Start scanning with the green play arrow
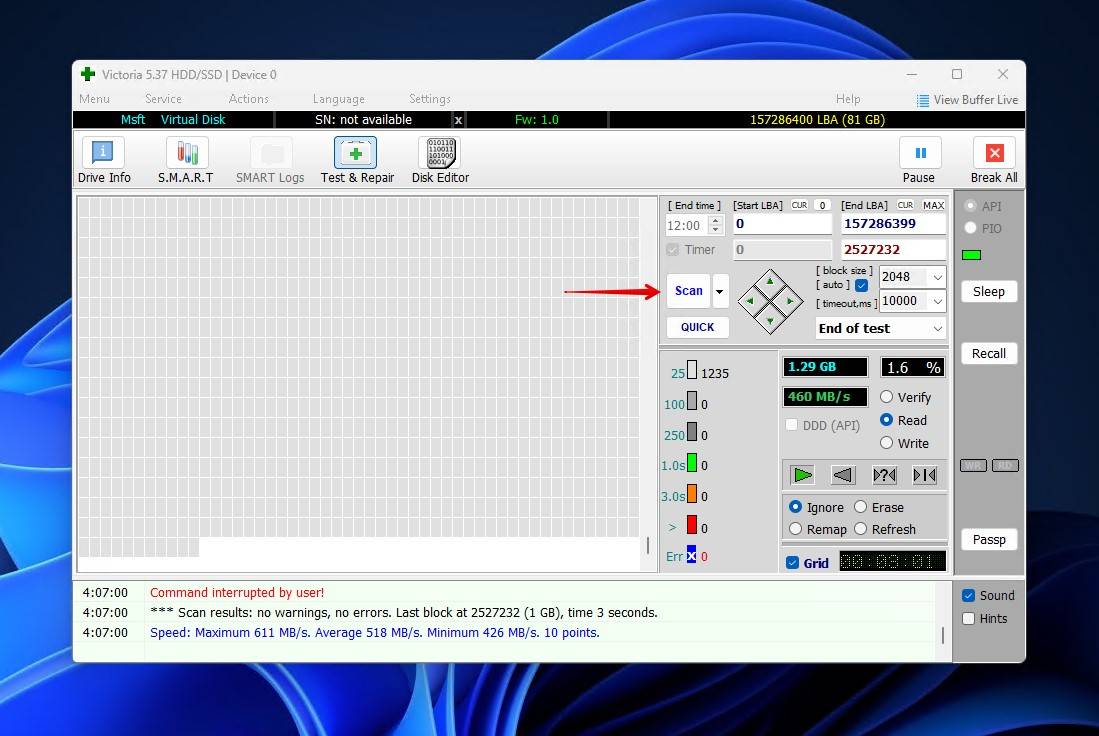 click(802, 475)
